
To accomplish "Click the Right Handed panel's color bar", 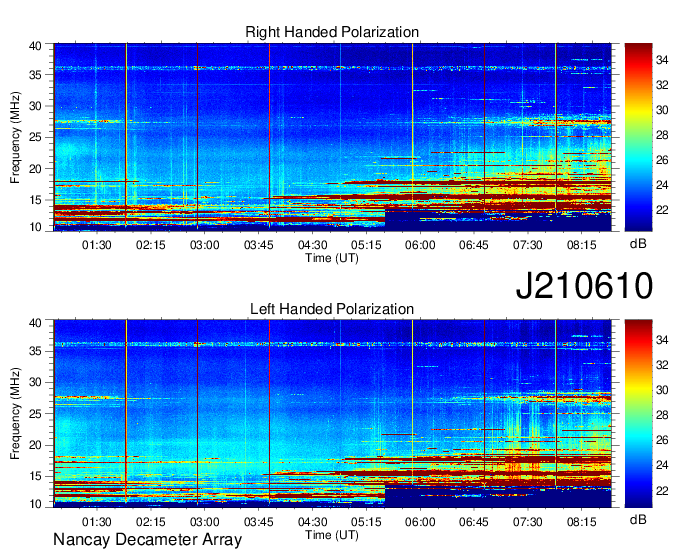I will (638, 137).
